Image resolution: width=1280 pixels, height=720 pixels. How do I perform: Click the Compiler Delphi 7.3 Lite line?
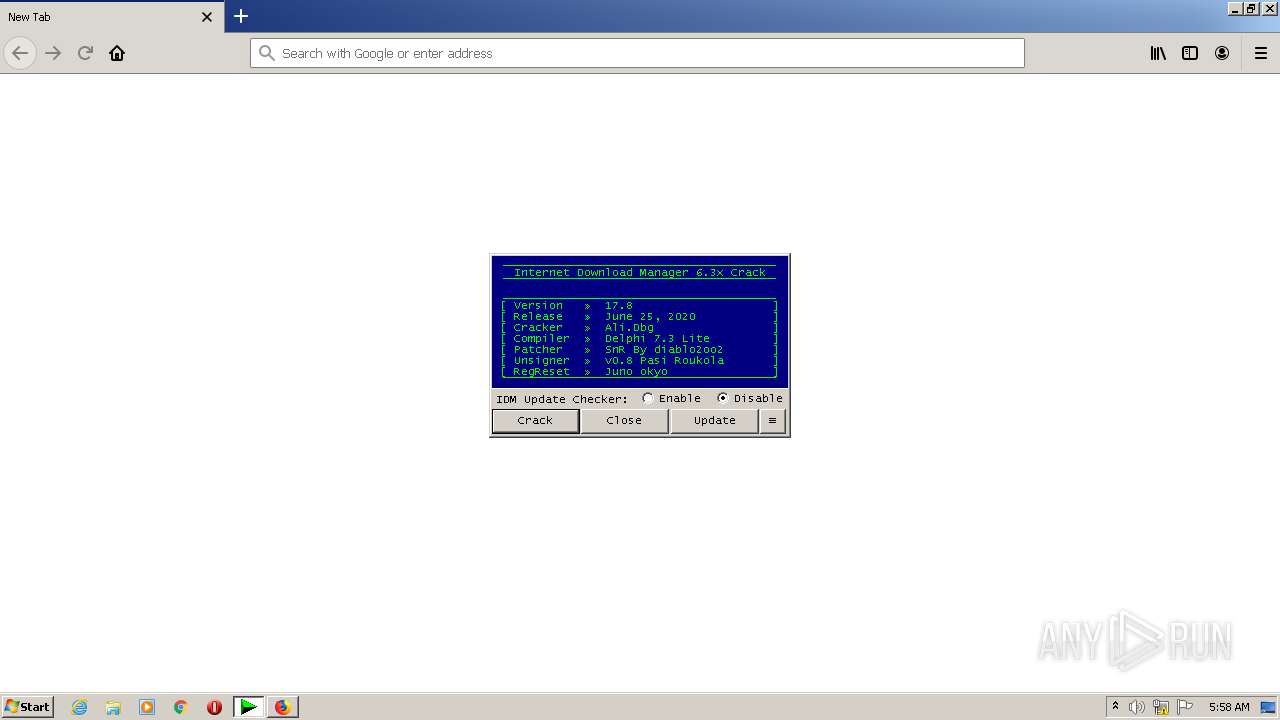640,338
